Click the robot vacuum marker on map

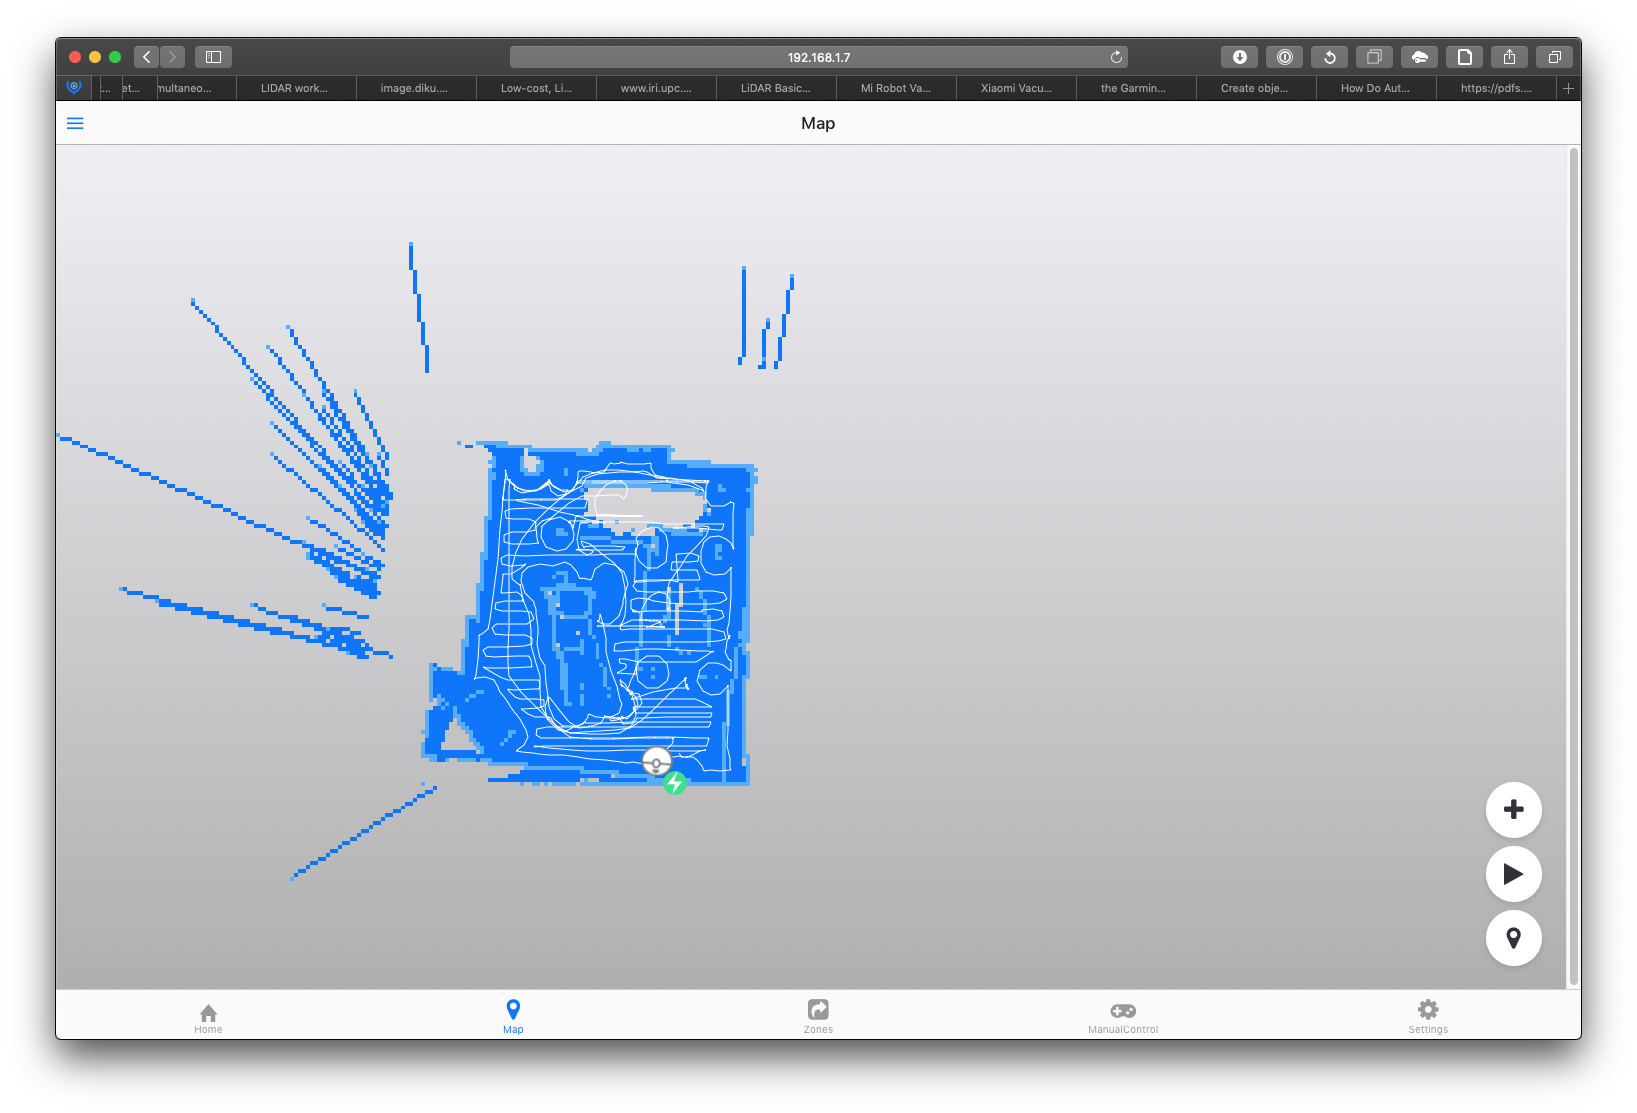656,763
